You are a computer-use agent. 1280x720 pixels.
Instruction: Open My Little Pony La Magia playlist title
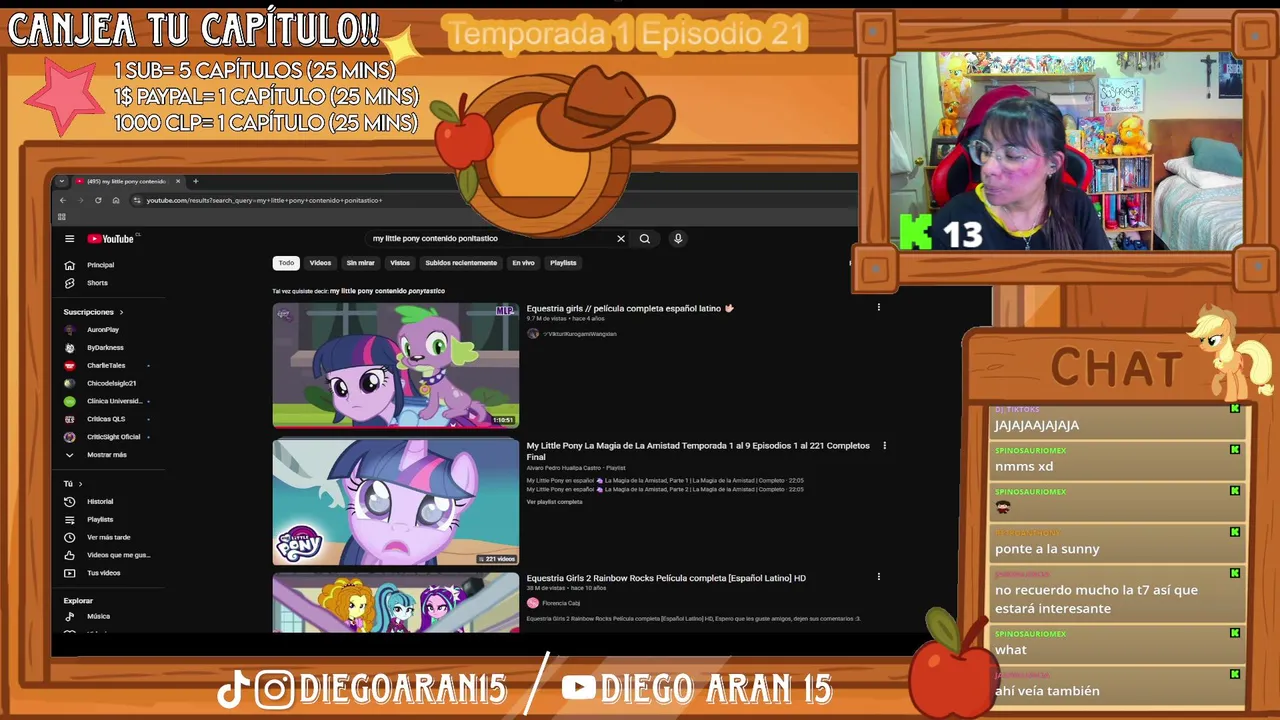coord(698,451)
